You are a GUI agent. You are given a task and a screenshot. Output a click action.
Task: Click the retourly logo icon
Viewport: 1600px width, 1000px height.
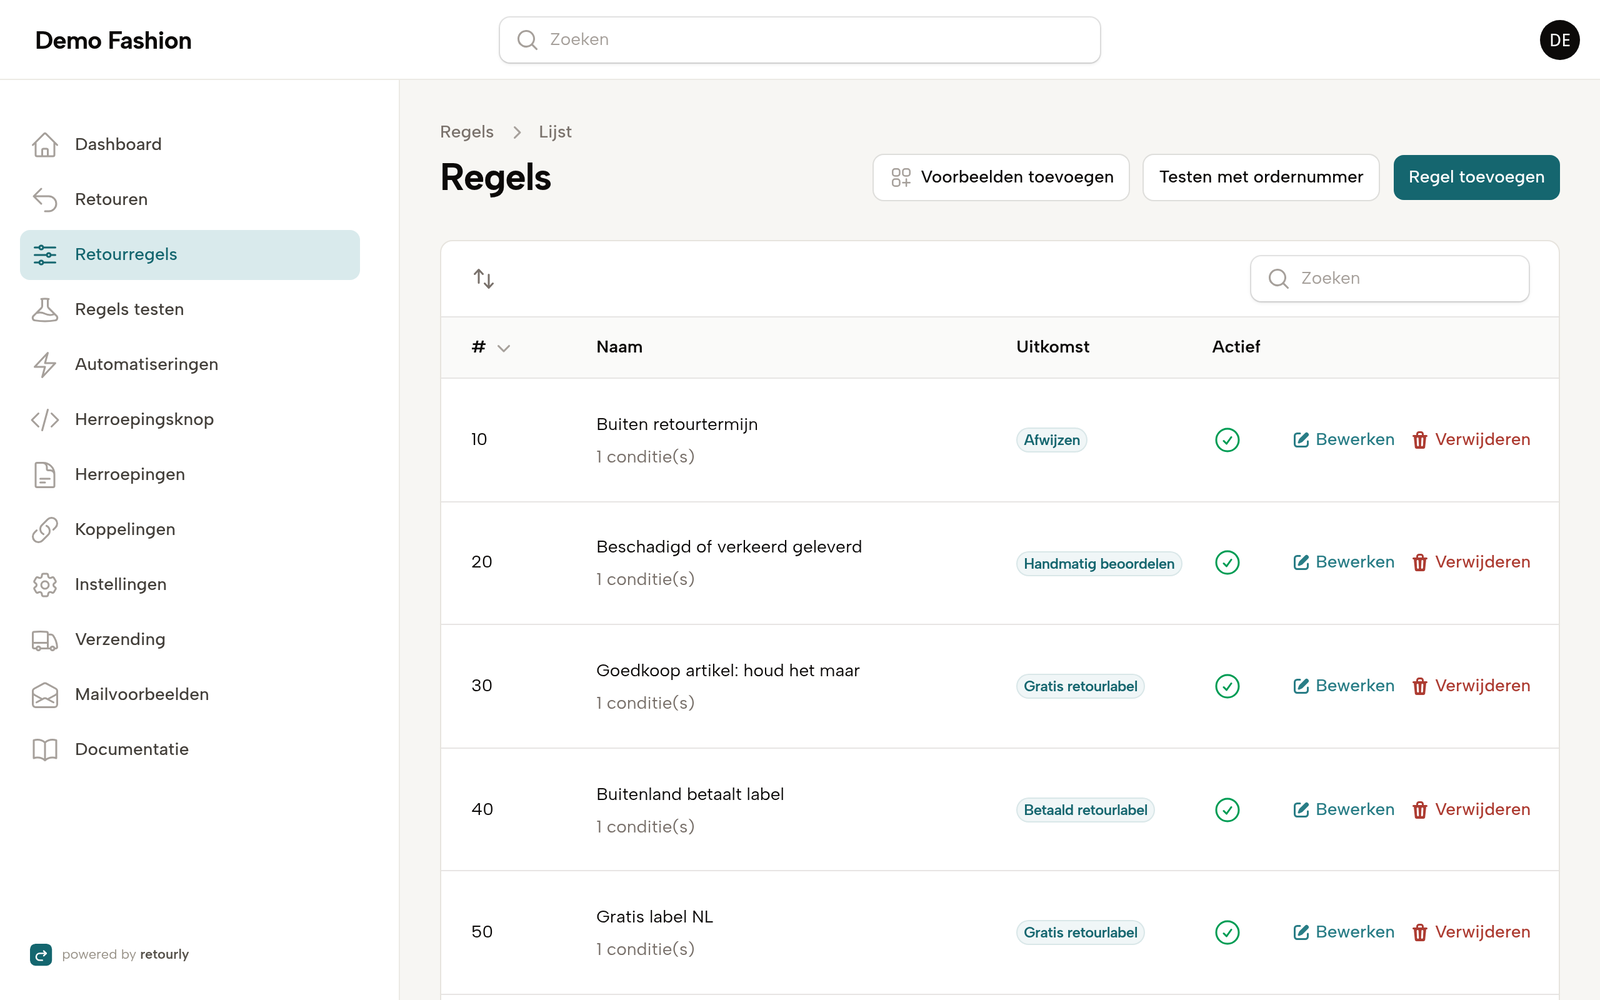pos(41,955)
